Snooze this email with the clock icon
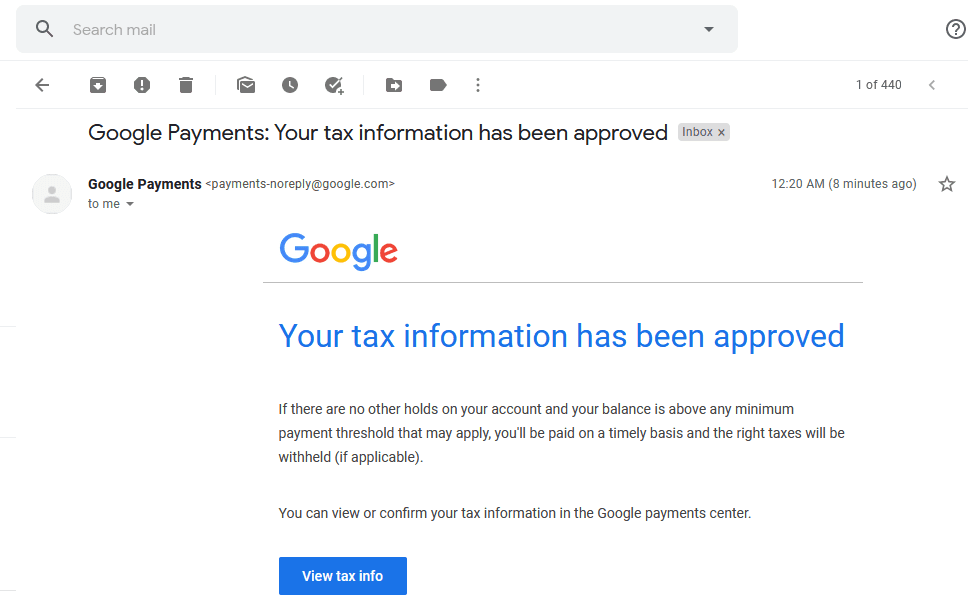Screen dimensions: 968x616 point(290,85)
